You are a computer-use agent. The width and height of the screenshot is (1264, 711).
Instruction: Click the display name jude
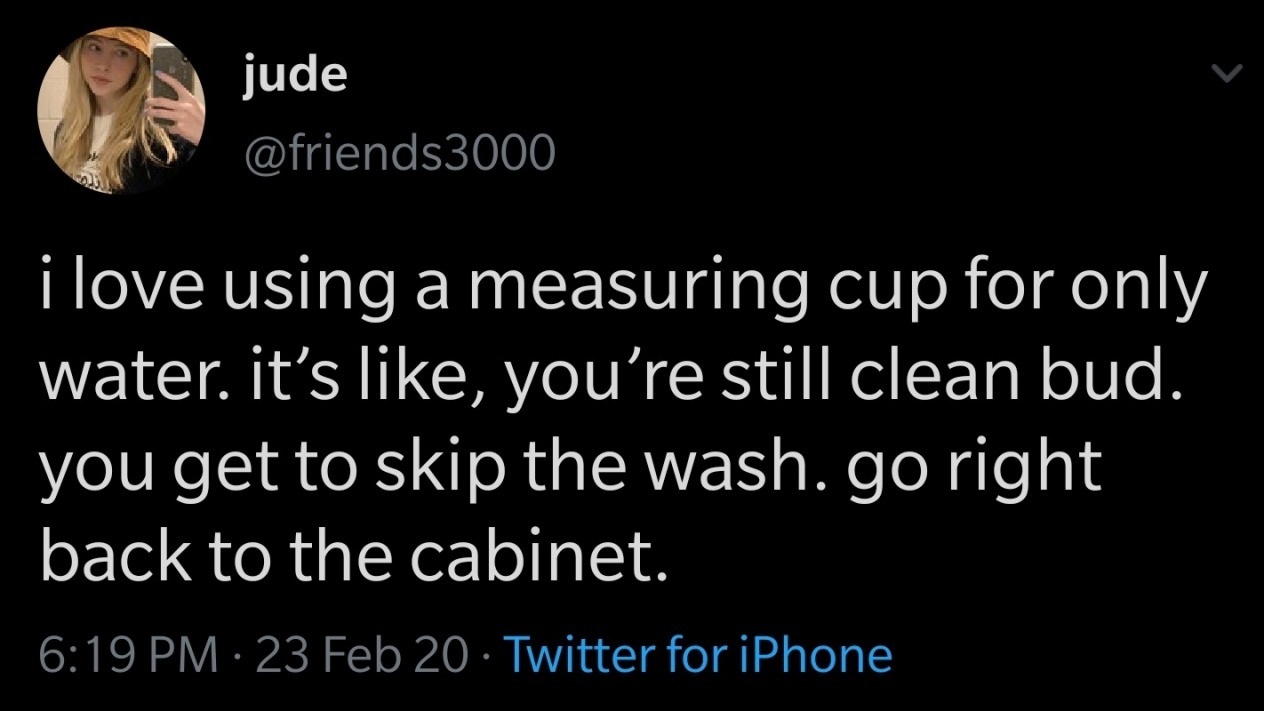tap(294, 75)
